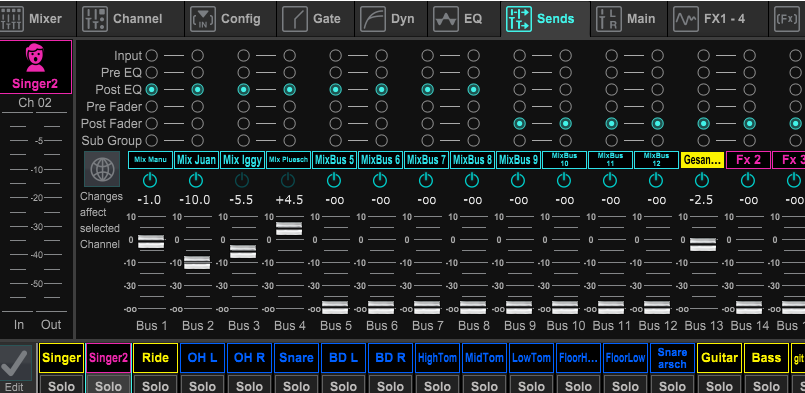Solo the Singer channel
The image size is (805, 393).
tap(61, 385)
